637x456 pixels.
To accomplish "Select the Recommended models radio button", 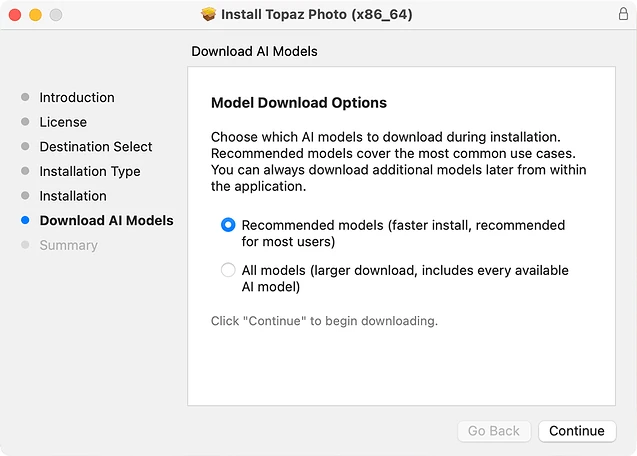I will tap(228, 225).
